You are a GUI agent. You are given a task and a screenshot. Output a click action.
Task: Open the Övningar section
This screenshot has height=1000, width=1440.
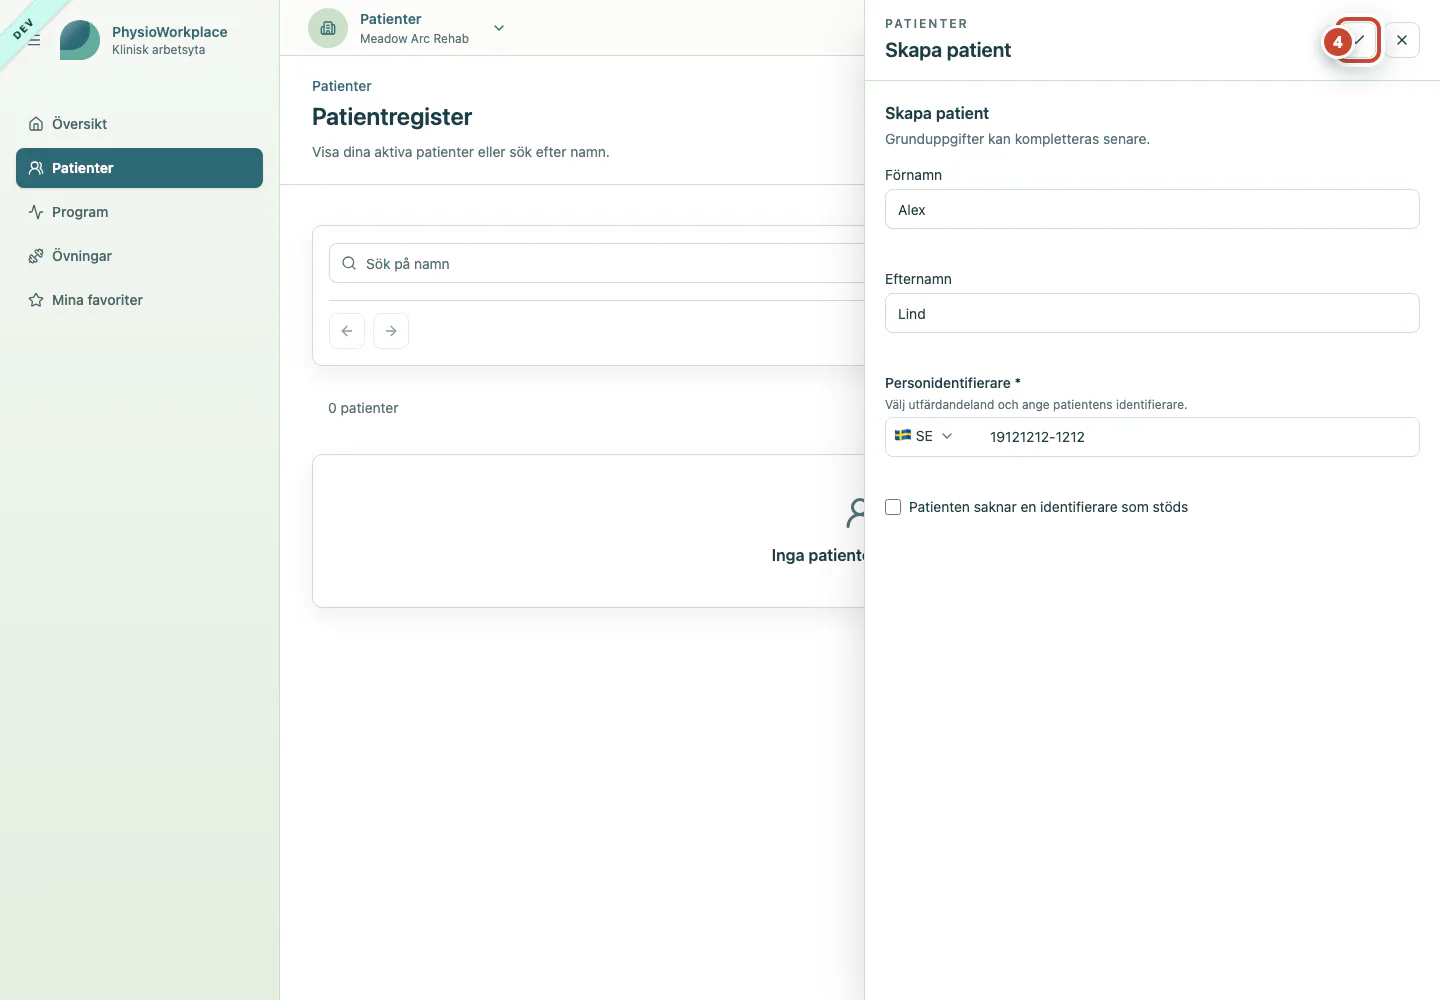click(139, 256)
